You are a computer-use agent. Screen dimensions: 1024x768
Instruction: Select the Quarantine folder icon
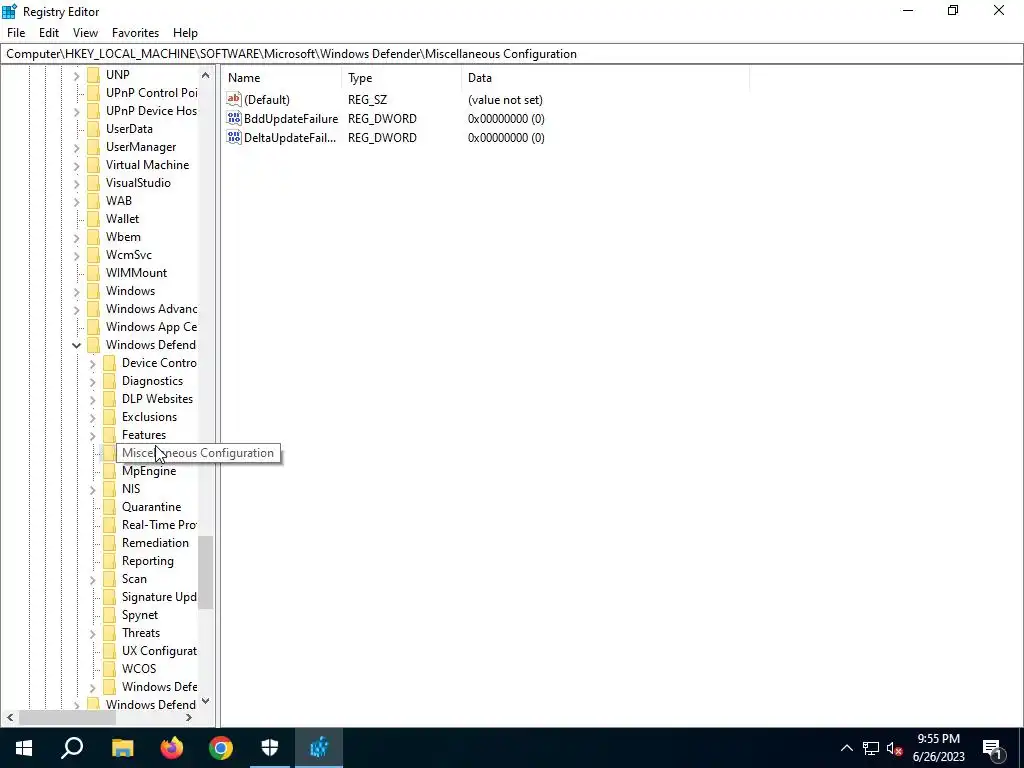click(x=109, y=507)
